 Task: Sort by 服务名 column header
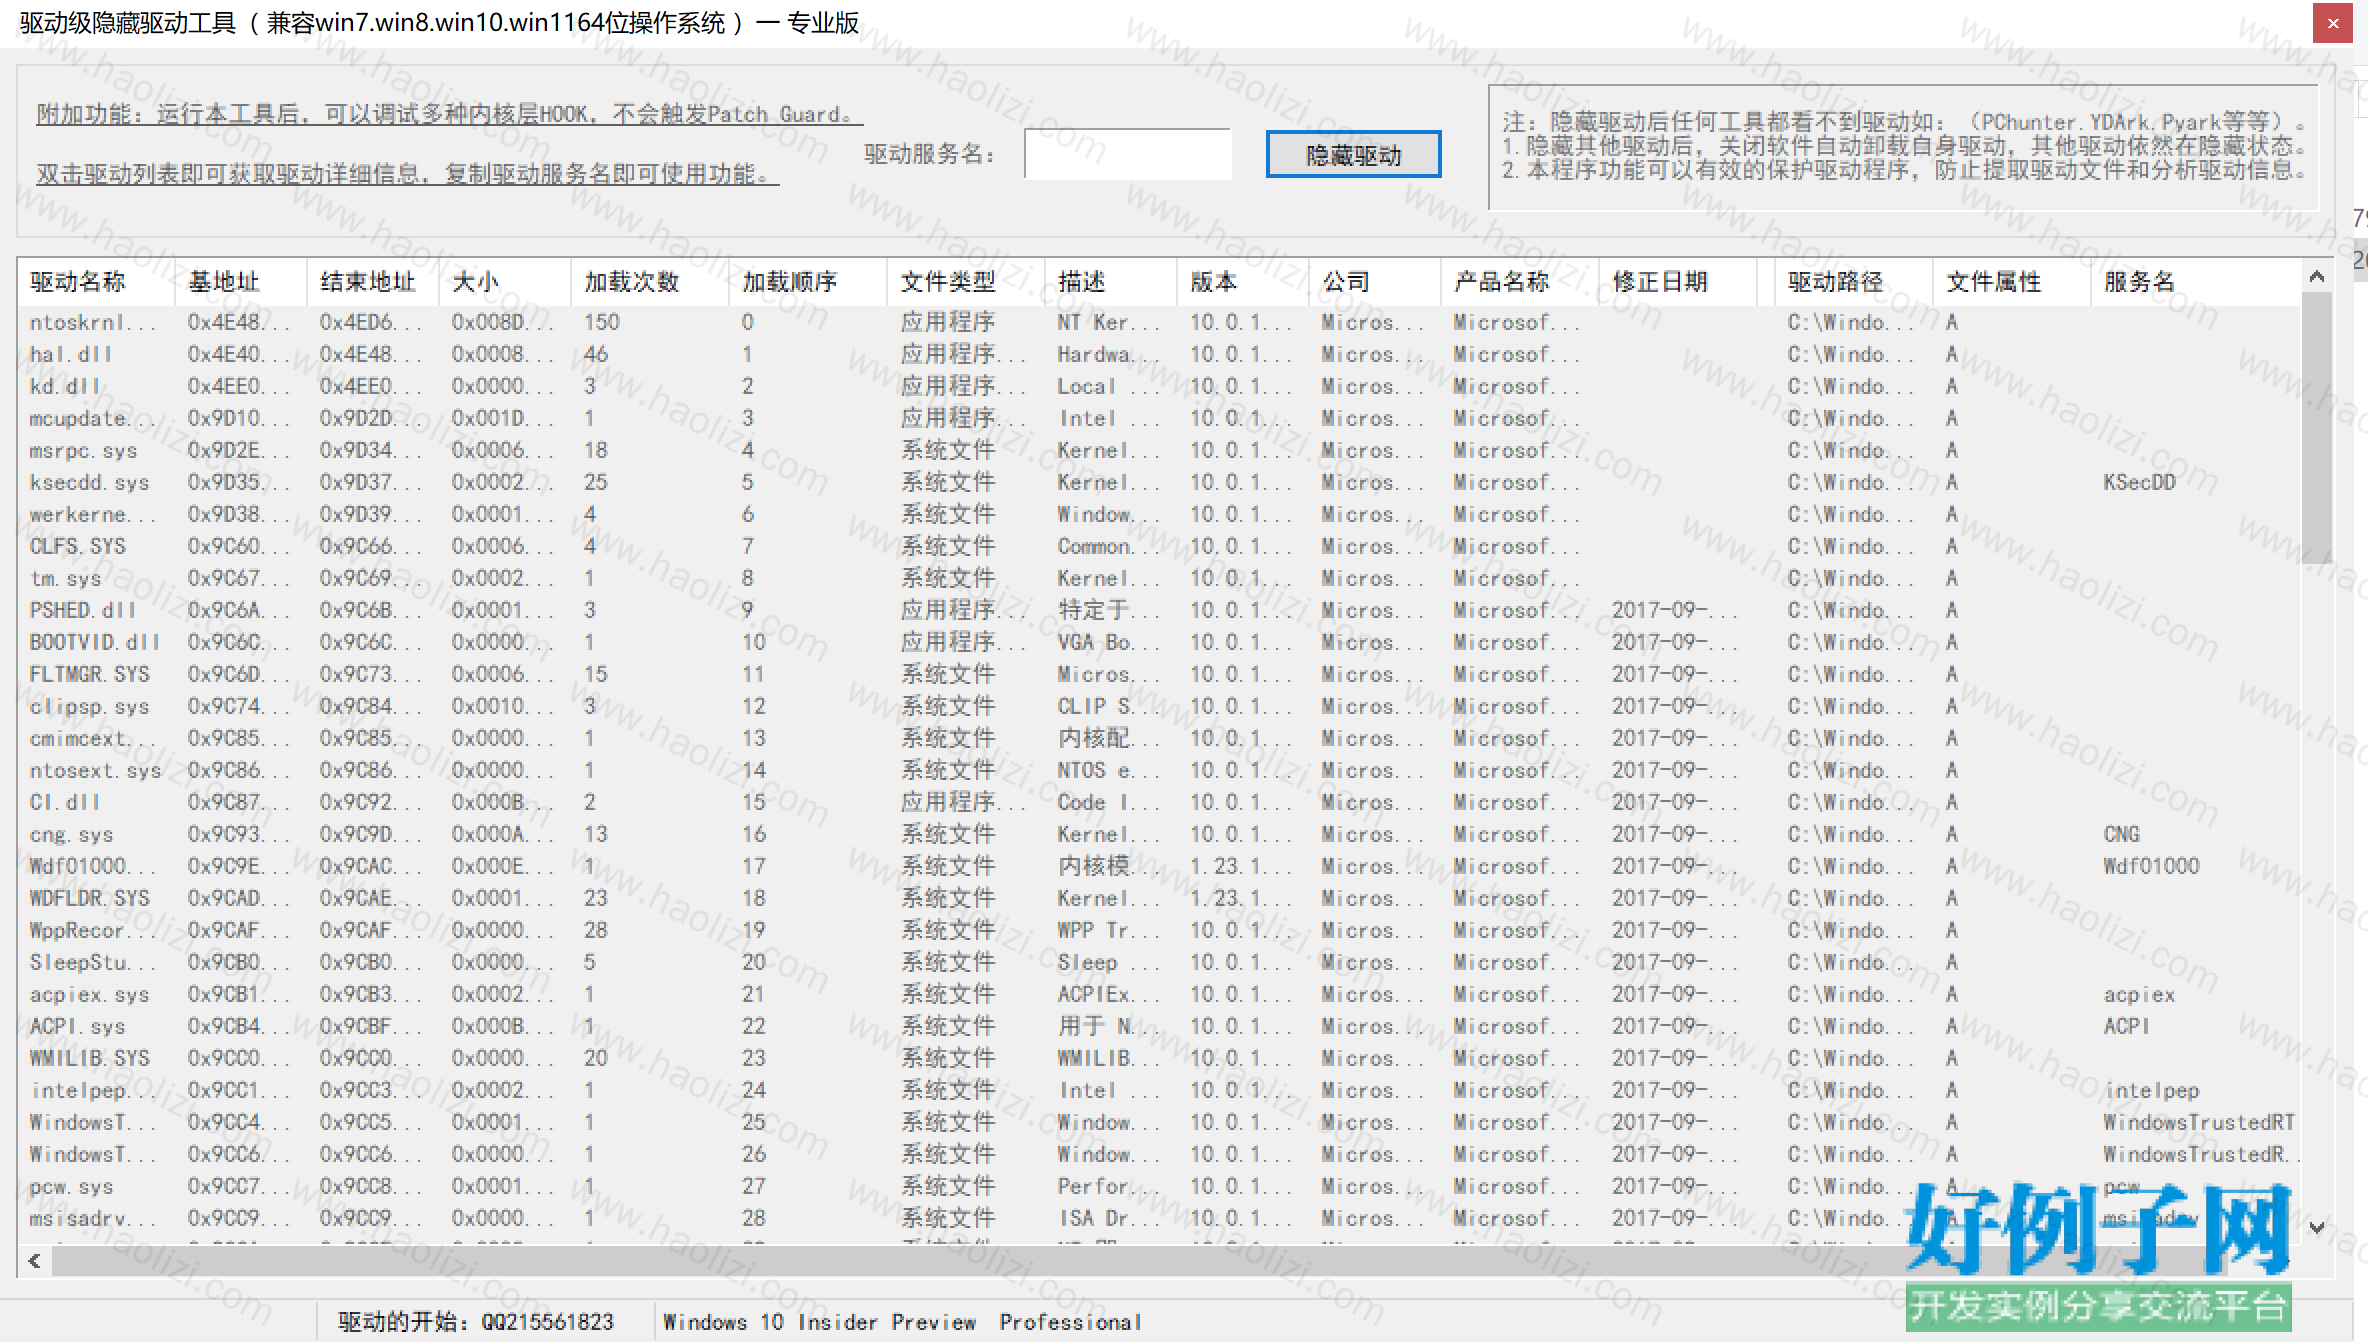tap(2195, 282)
